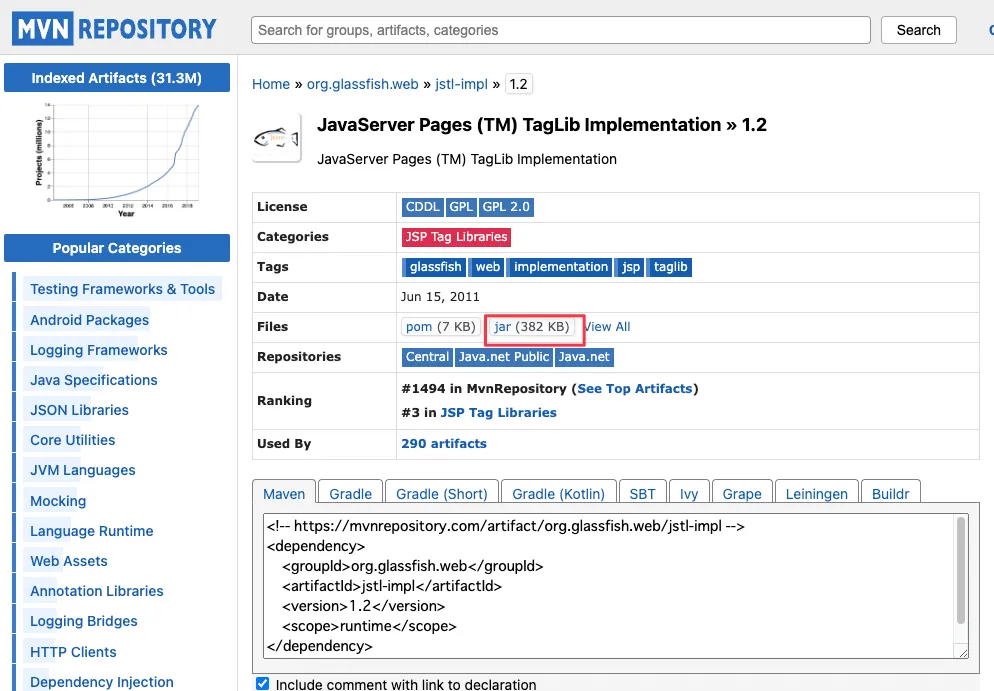The height and width of the screenshot is (691, 994).
Task: Open Web Assets category
Action: coord(68,561)
